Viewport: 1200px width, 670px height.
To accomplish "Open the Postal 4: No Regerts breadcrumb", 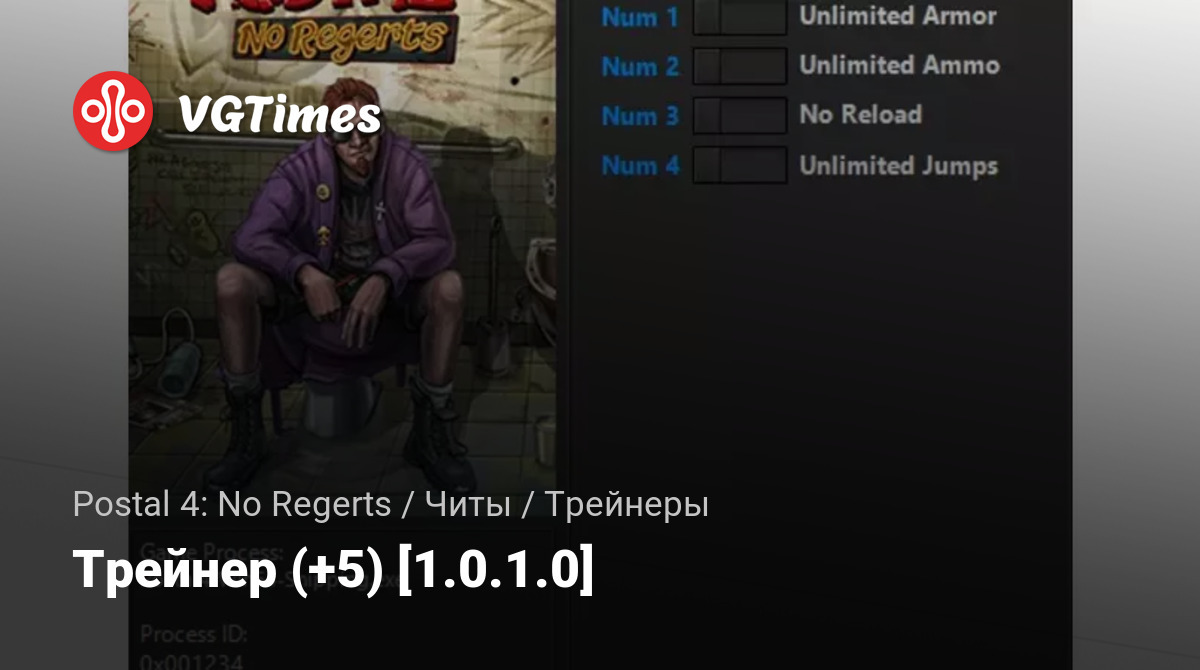I will tap(232, 505).
